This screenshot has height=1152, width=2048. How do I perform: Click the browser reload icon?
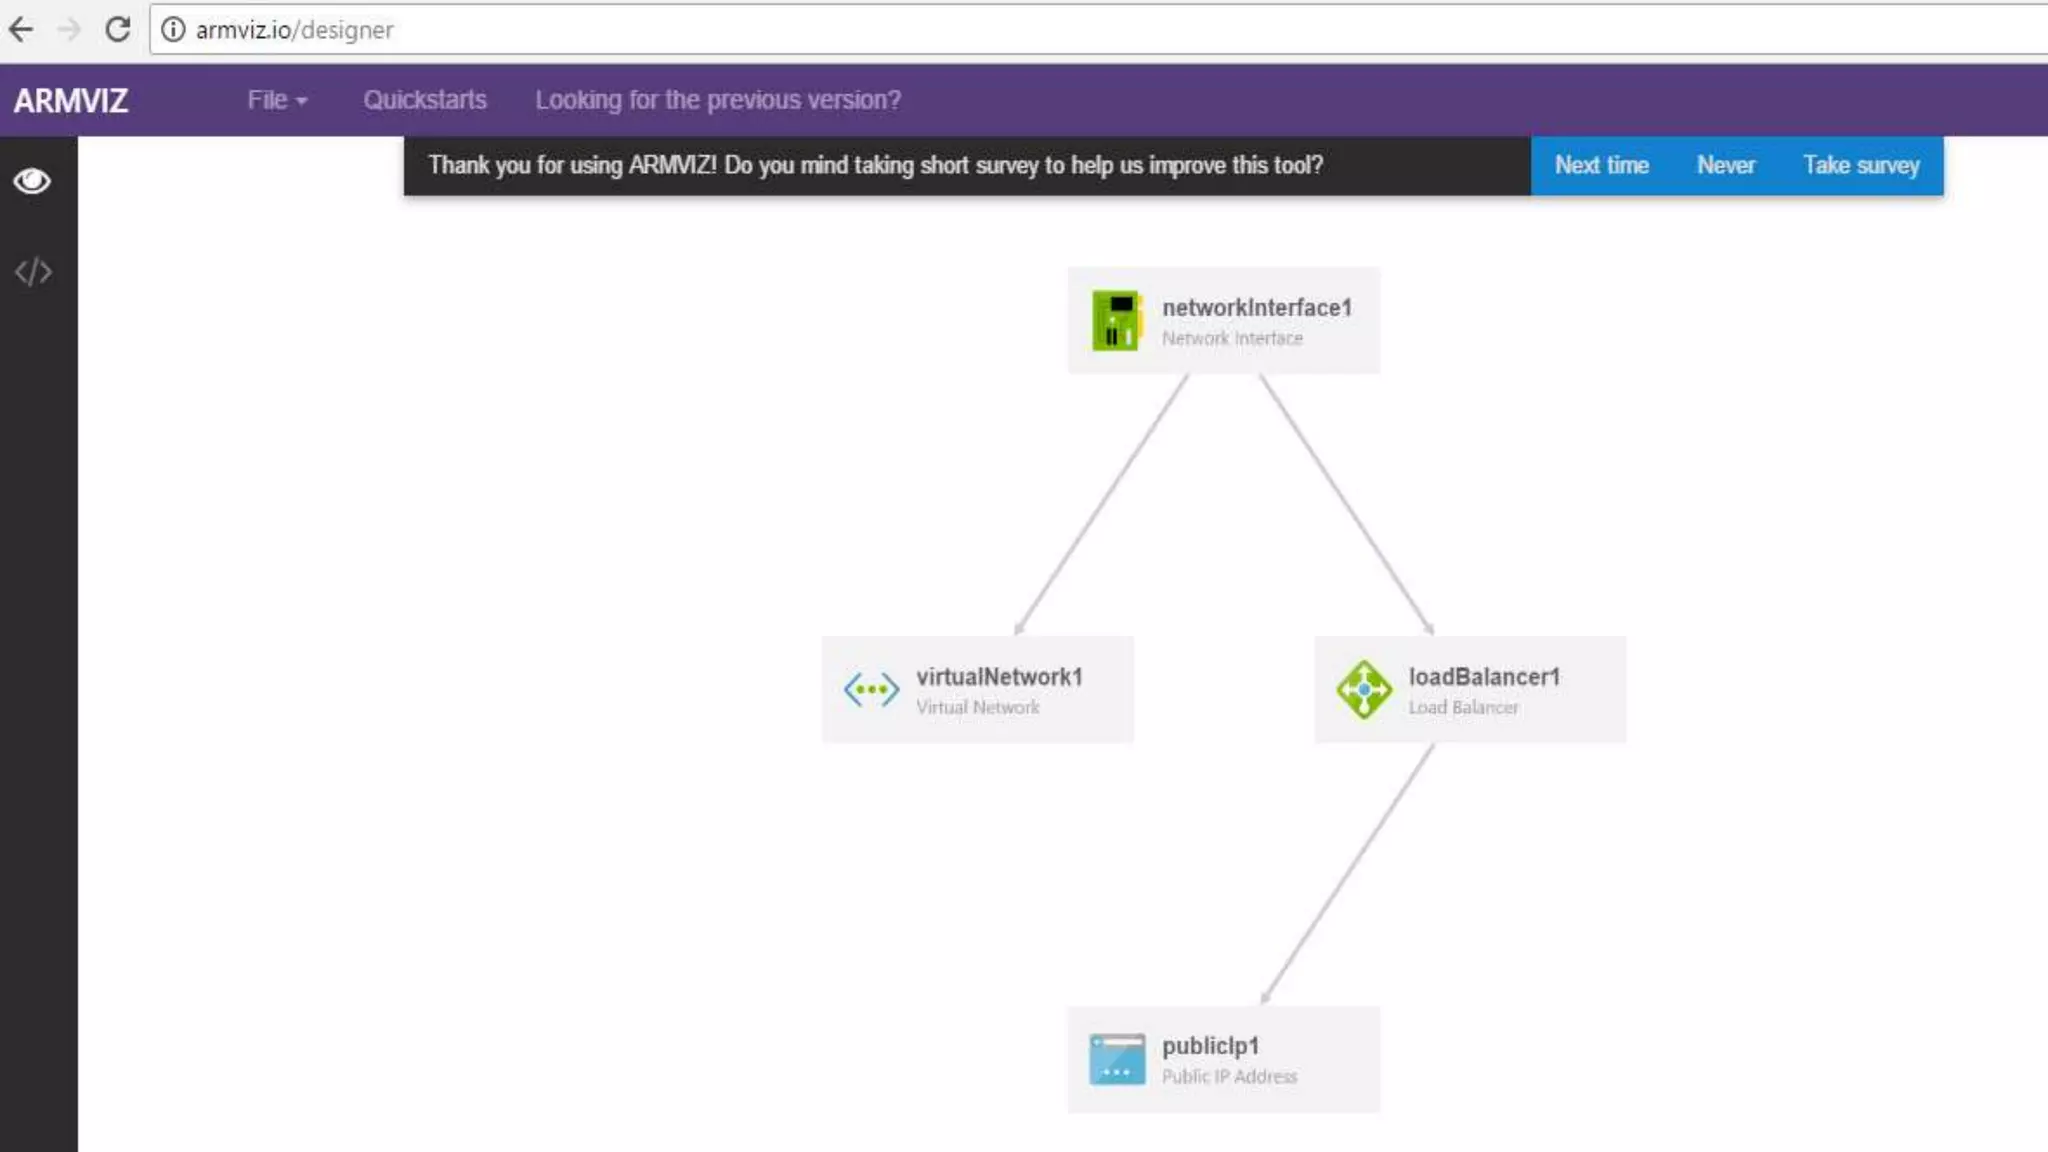tap(118, 29)
